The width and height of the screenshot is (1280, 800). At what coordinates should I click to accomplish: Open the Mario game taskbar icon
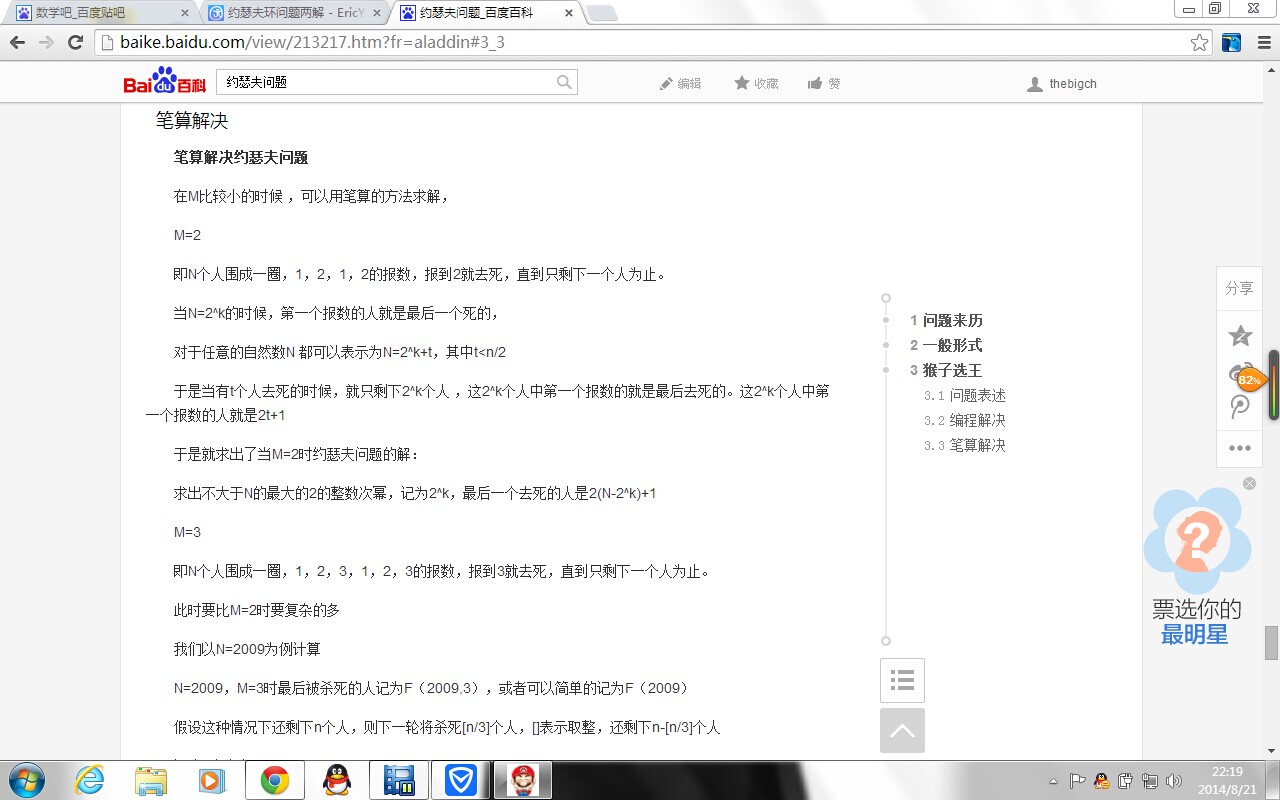523,780
